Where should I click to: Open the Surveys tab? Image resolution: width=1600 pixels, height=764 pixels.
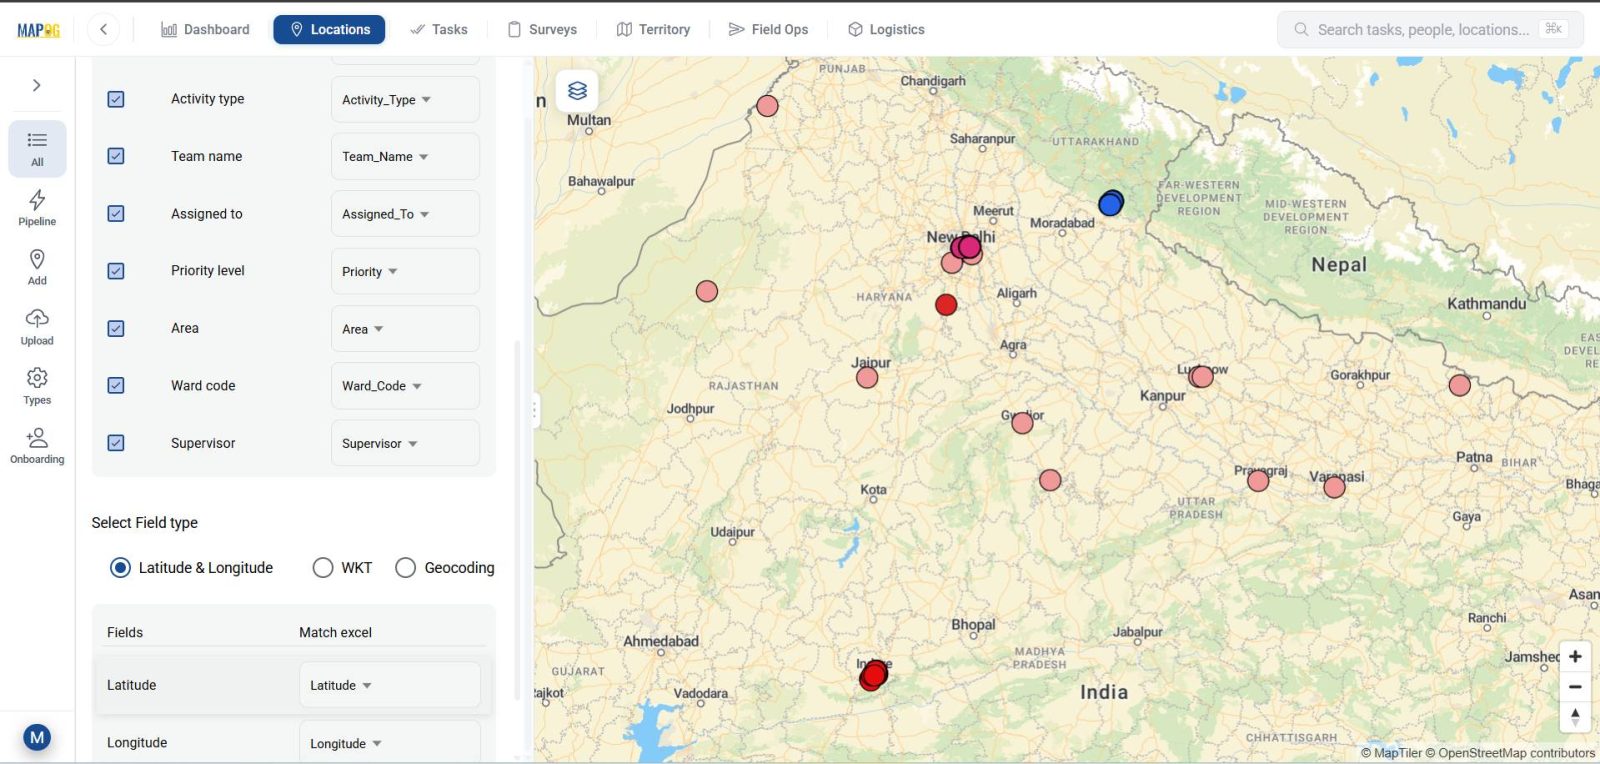point(542,29)
